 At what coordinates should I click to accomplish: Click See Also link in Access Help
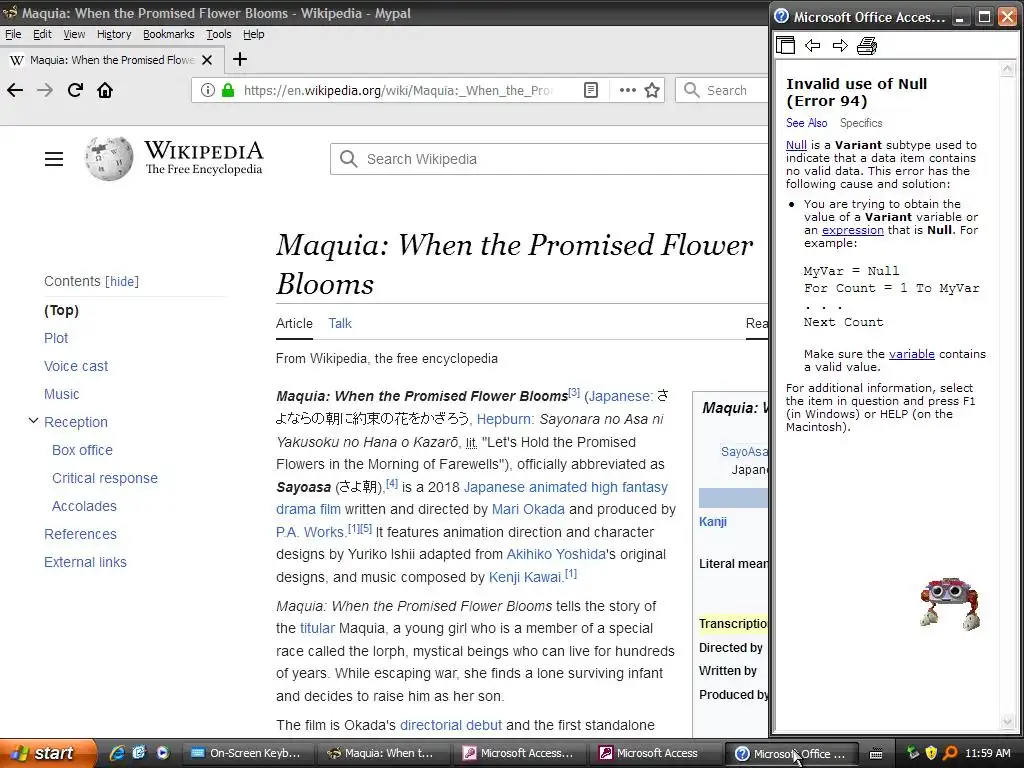tap(807, 123)
